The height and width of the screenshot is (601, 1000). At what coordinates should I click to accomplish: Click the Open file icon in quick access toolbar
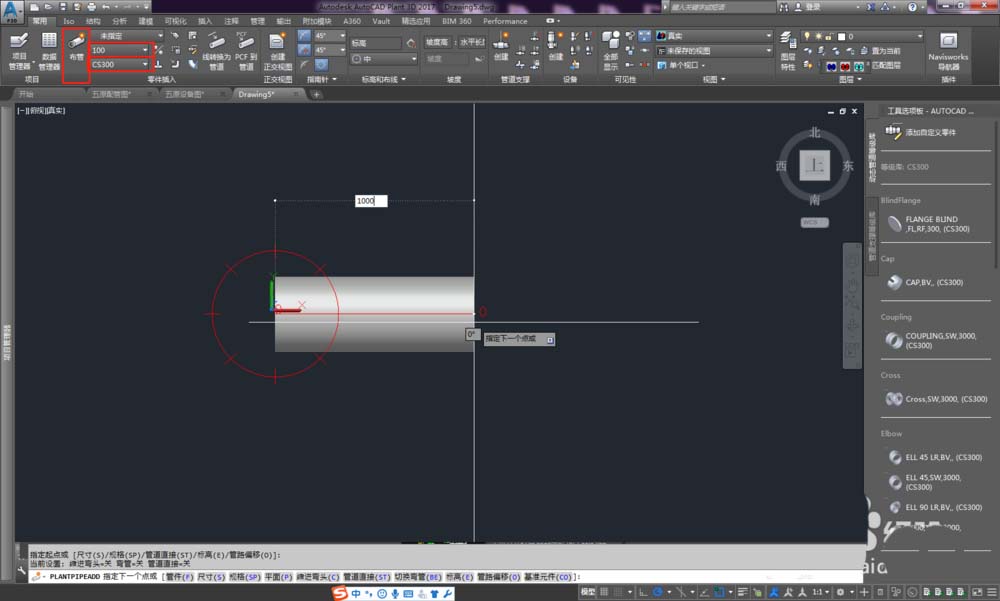(x=48, y=7)
